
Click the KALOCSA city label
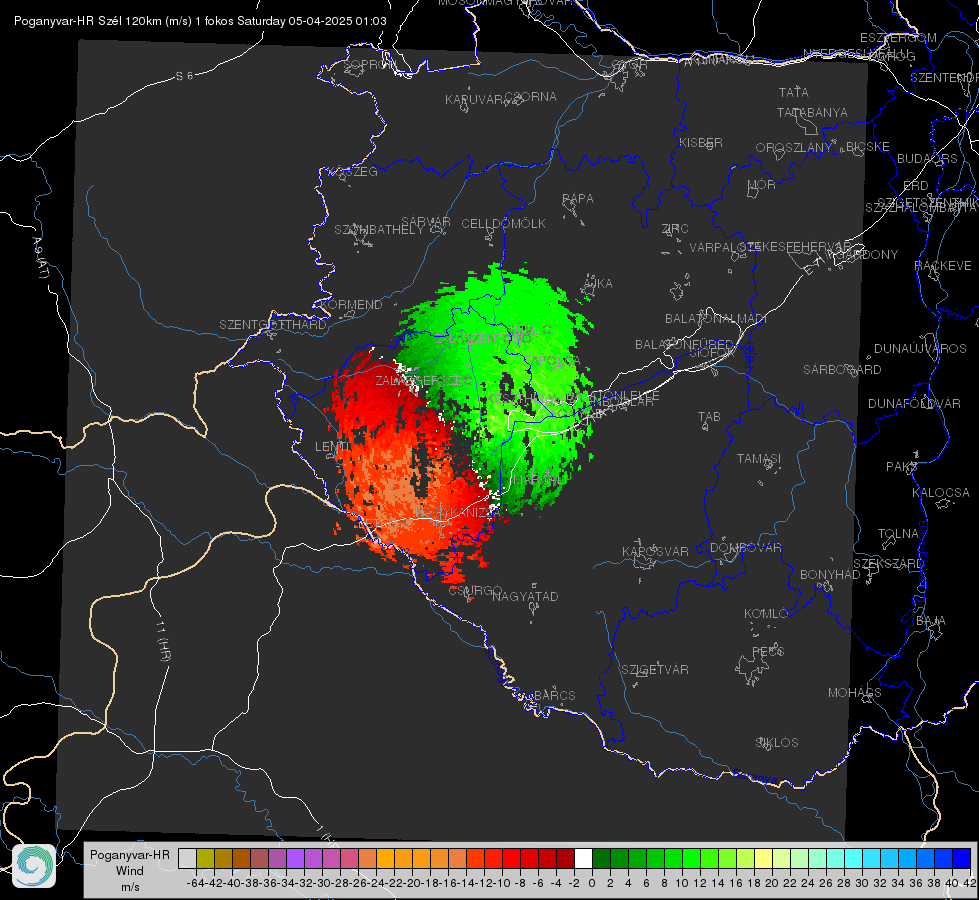[941, 492]
